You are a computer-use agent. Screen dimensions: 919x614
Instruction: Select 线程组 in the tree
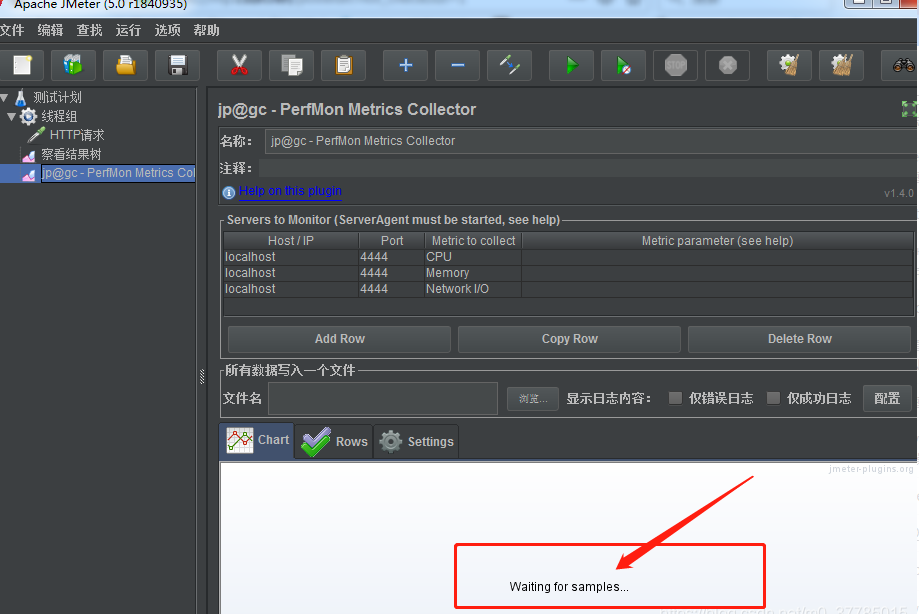59,117
